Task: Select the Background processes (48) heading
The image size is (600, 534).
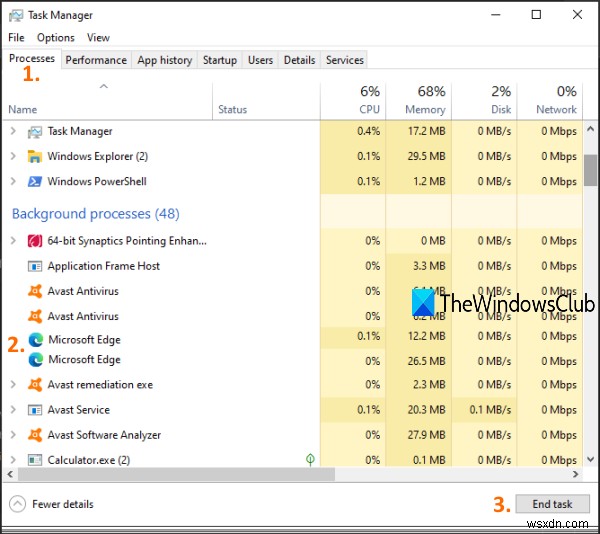Action: click(96, 213)
